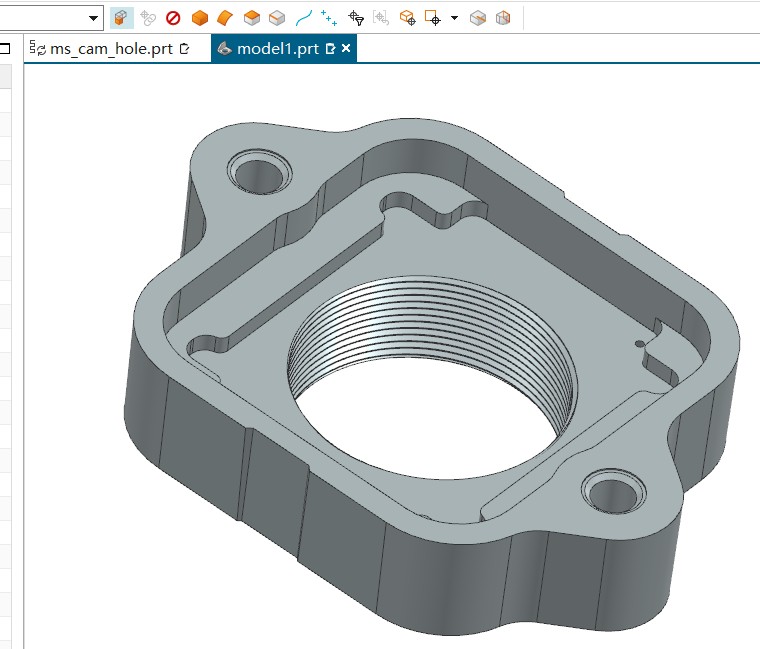The width and height of the screenshot is (760, 649).
Task: Open the selection filter dropdown arrow
Action: 94,18
